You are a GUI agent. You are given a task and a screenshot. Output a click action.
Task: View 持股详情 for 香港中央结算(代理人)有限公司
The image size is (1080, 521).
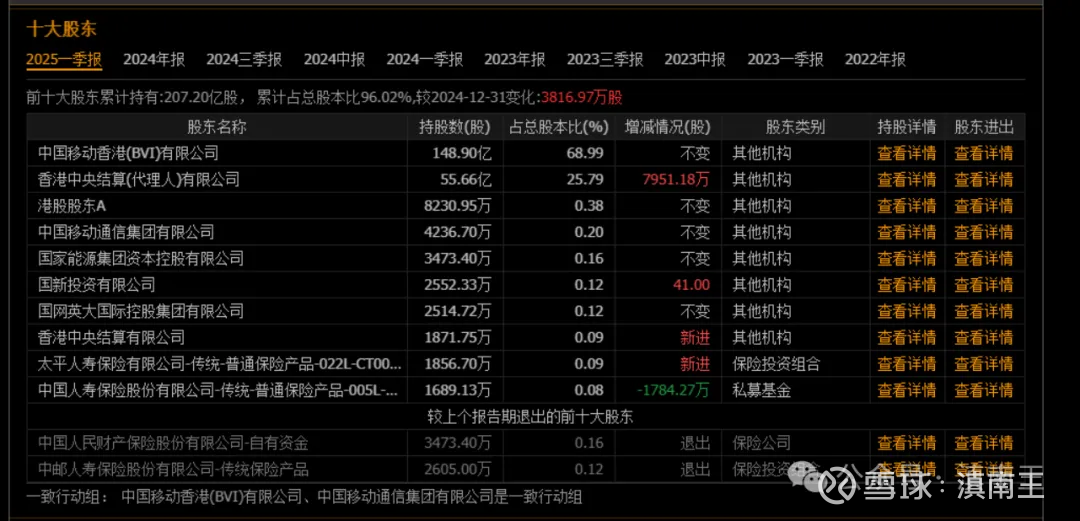point(906,180)
